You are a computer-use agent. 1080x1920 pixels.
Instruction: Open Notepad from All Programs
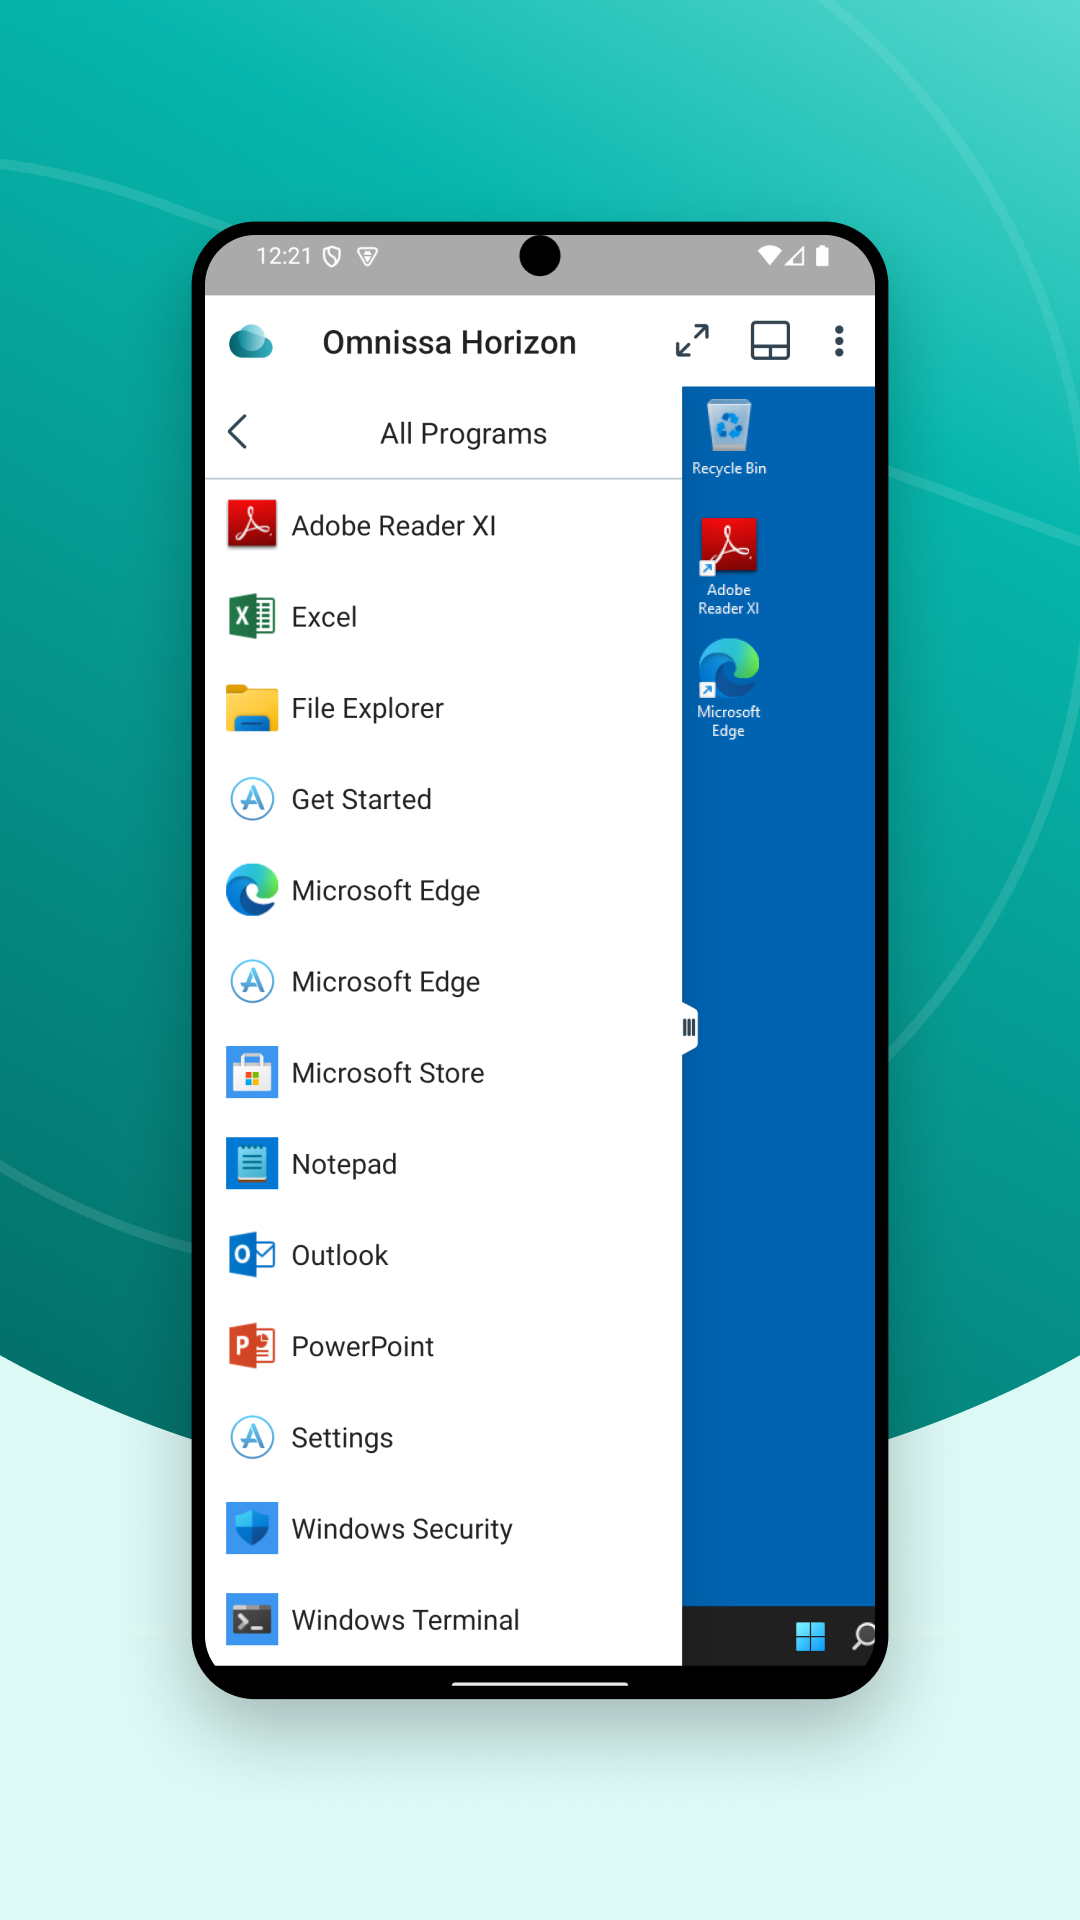coord(344,1164)
